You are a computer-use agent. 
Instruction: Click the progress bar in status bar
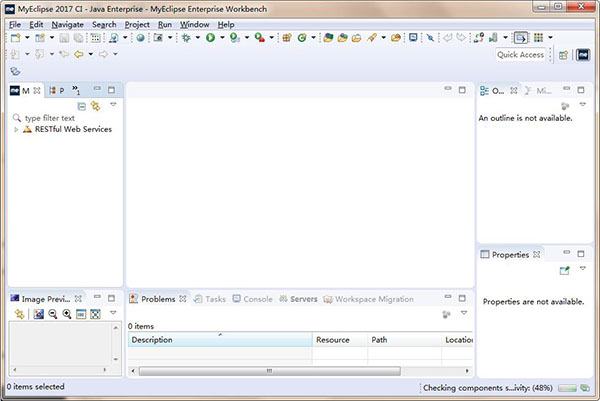(567, 388)
